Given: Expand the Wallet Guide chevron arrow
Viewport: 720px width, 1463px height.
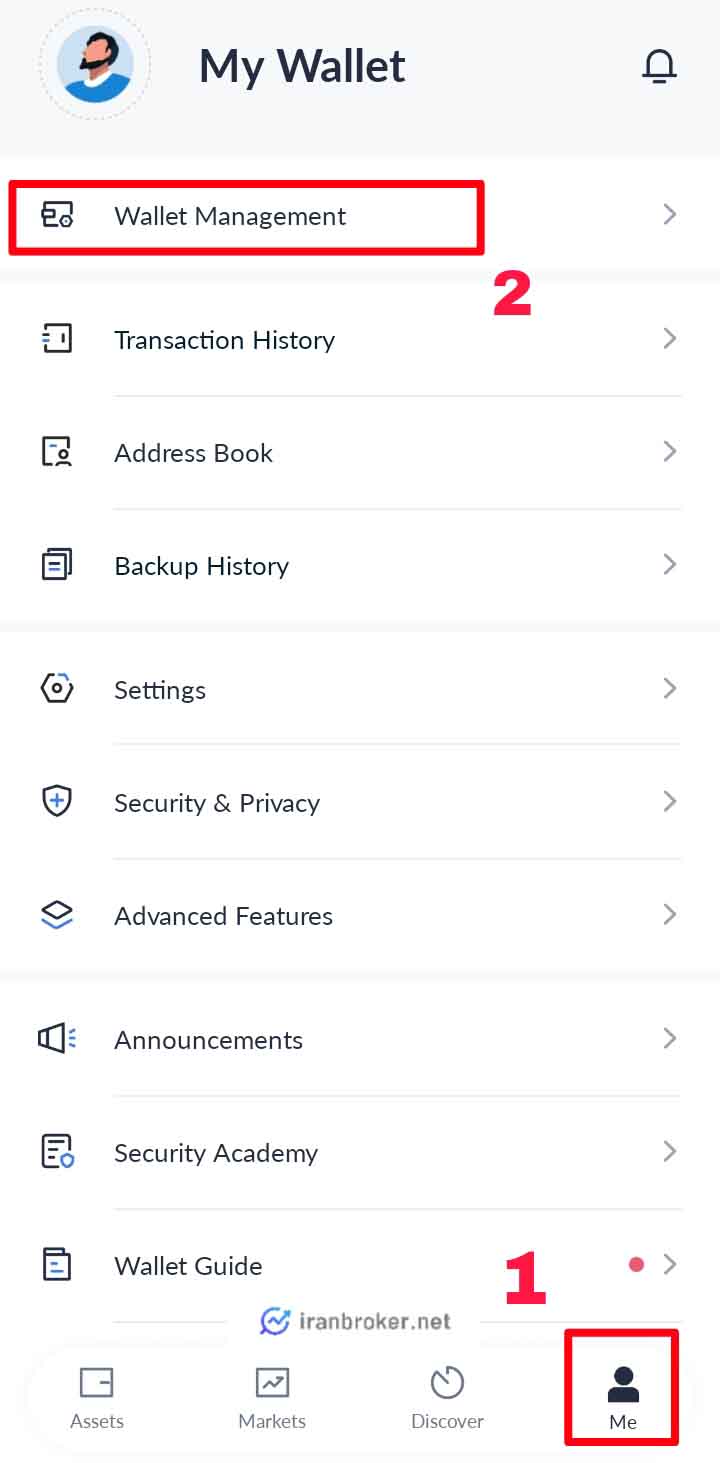Looking at the screenshot, I should pyautogui.click(x=670, y=1264).
